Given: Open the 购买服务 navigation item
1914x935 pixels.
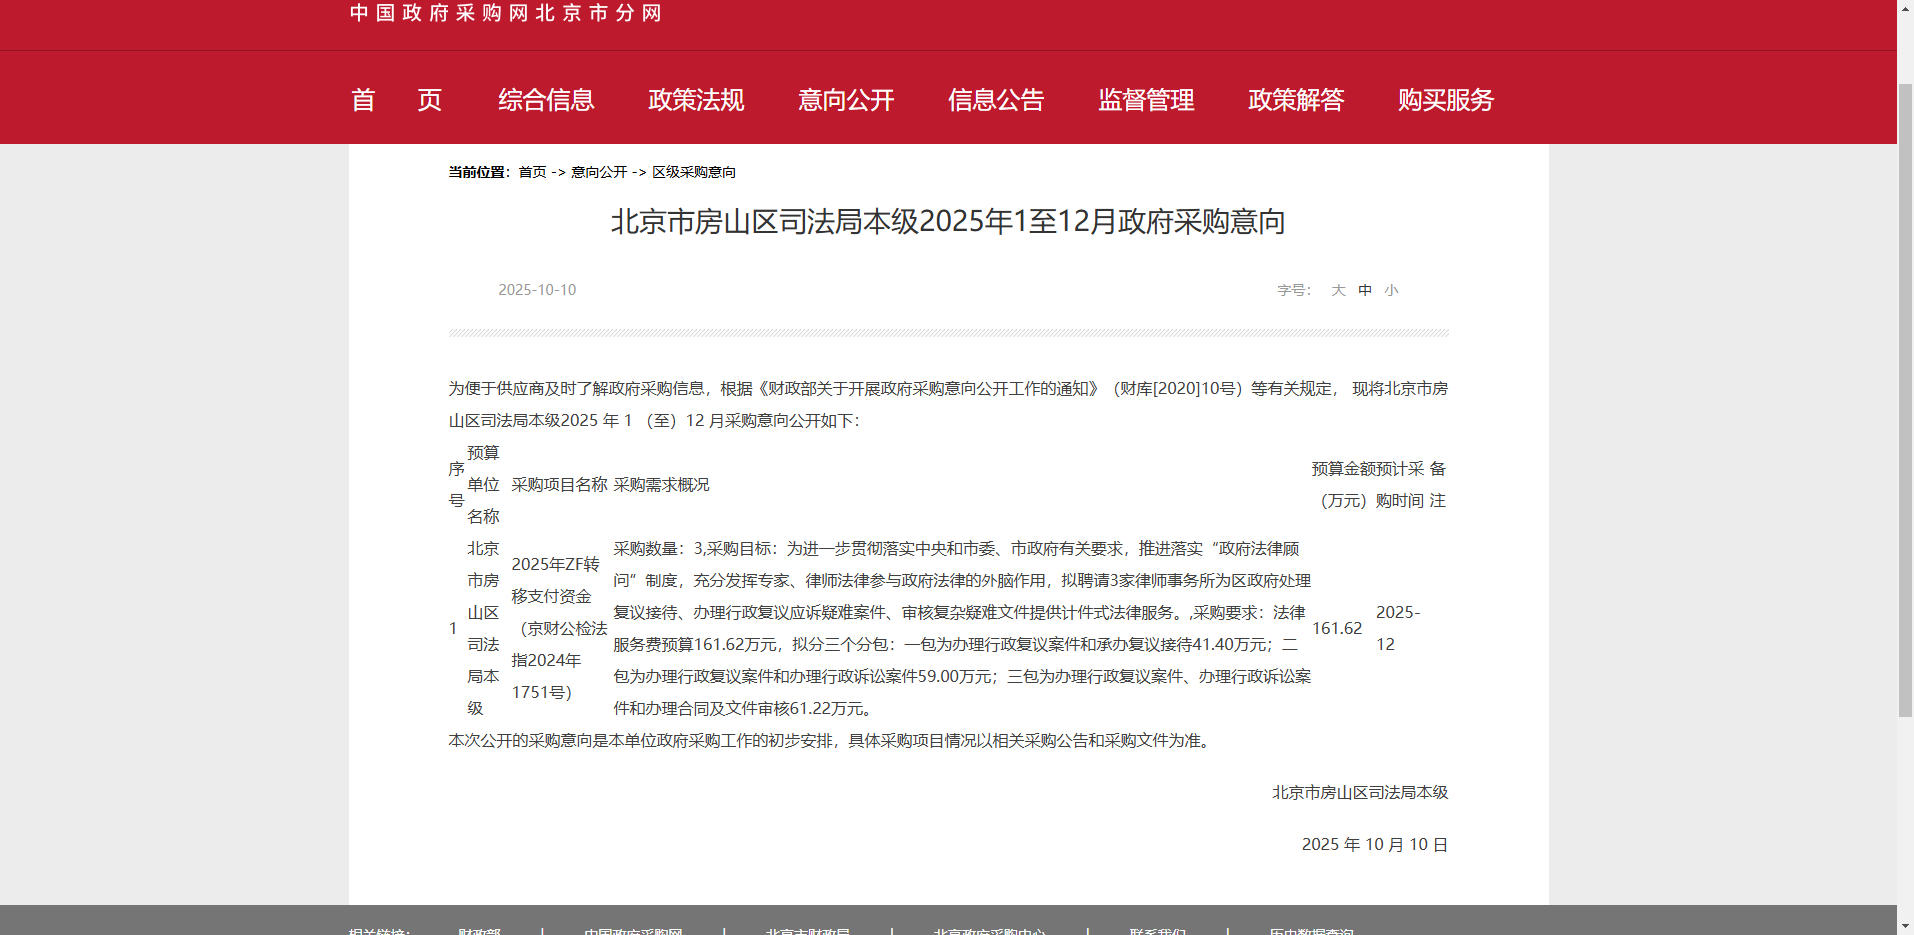Looking at the screenshot, I should click(1446, 100).
